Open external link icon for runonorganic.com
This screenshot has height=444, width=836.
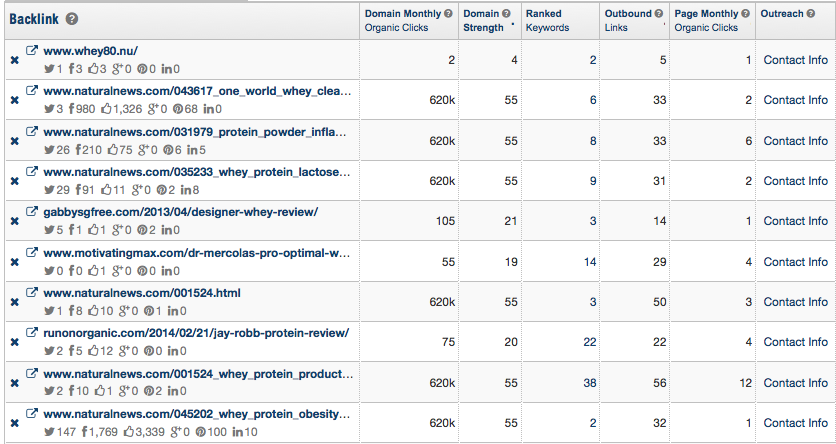32,333
